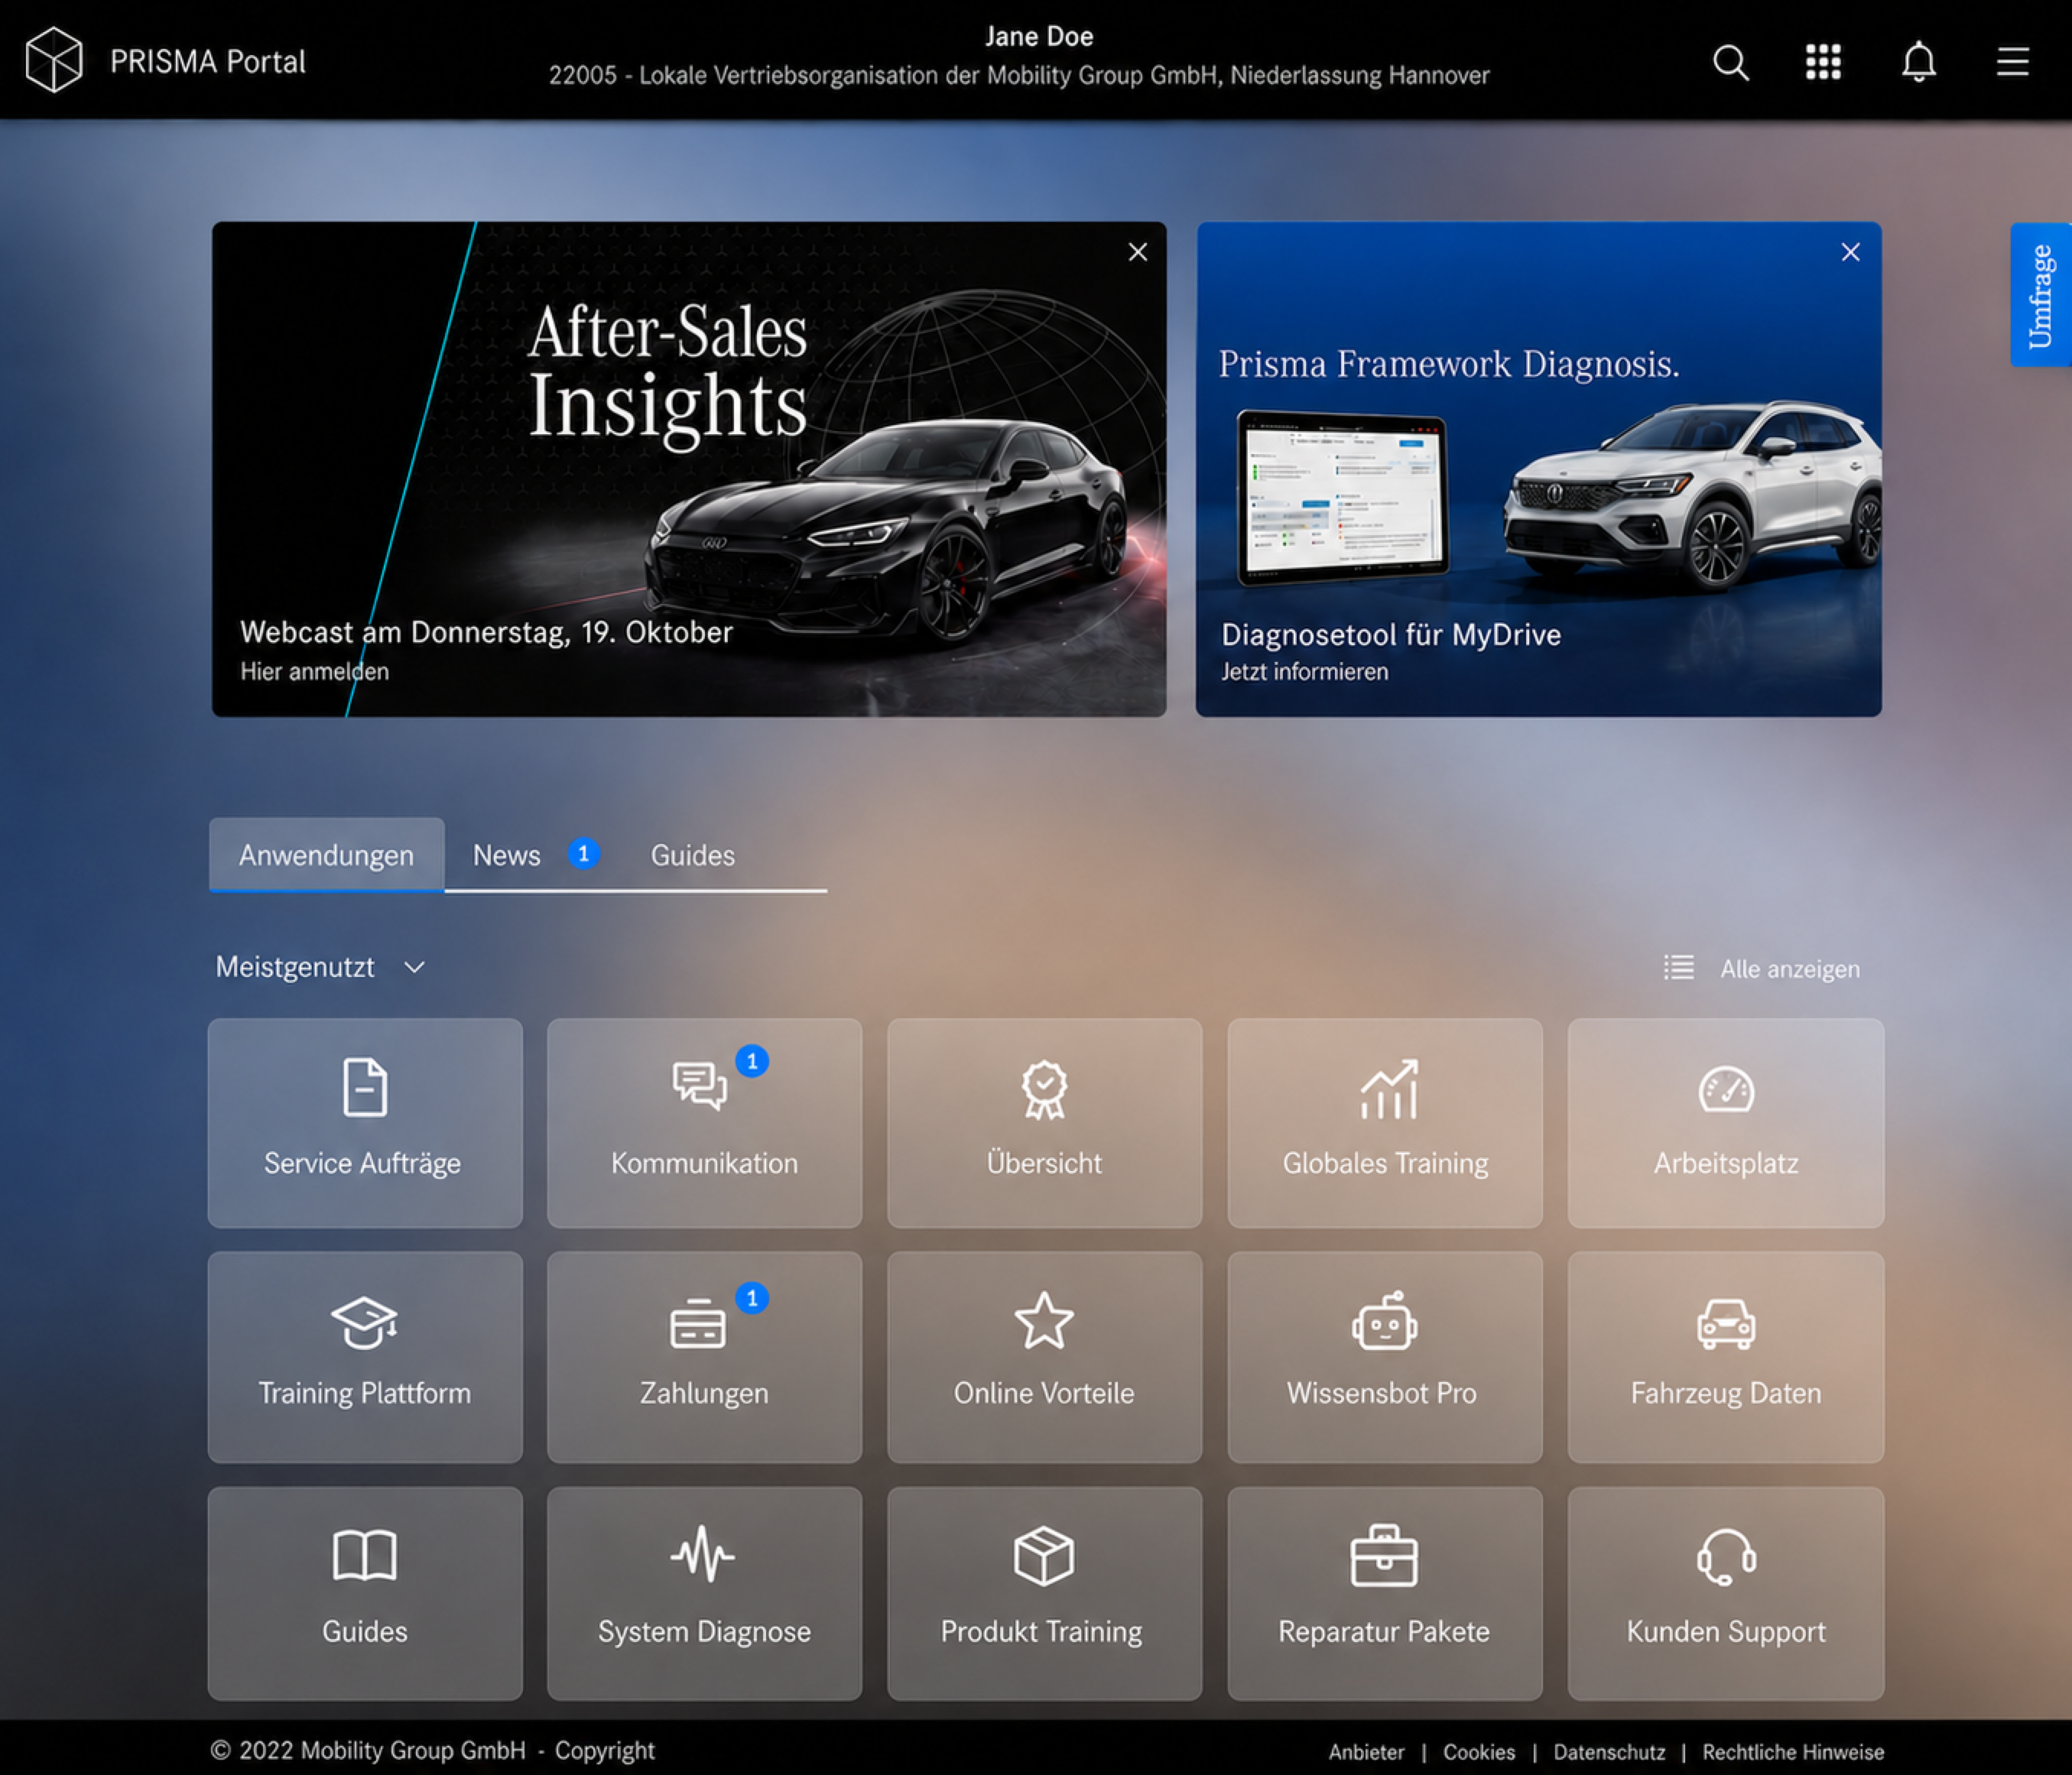Screen dimensions: 2072x1775
Task: Switch to the Guides tab
Action: pyautogui.click(x=693, y=855)
